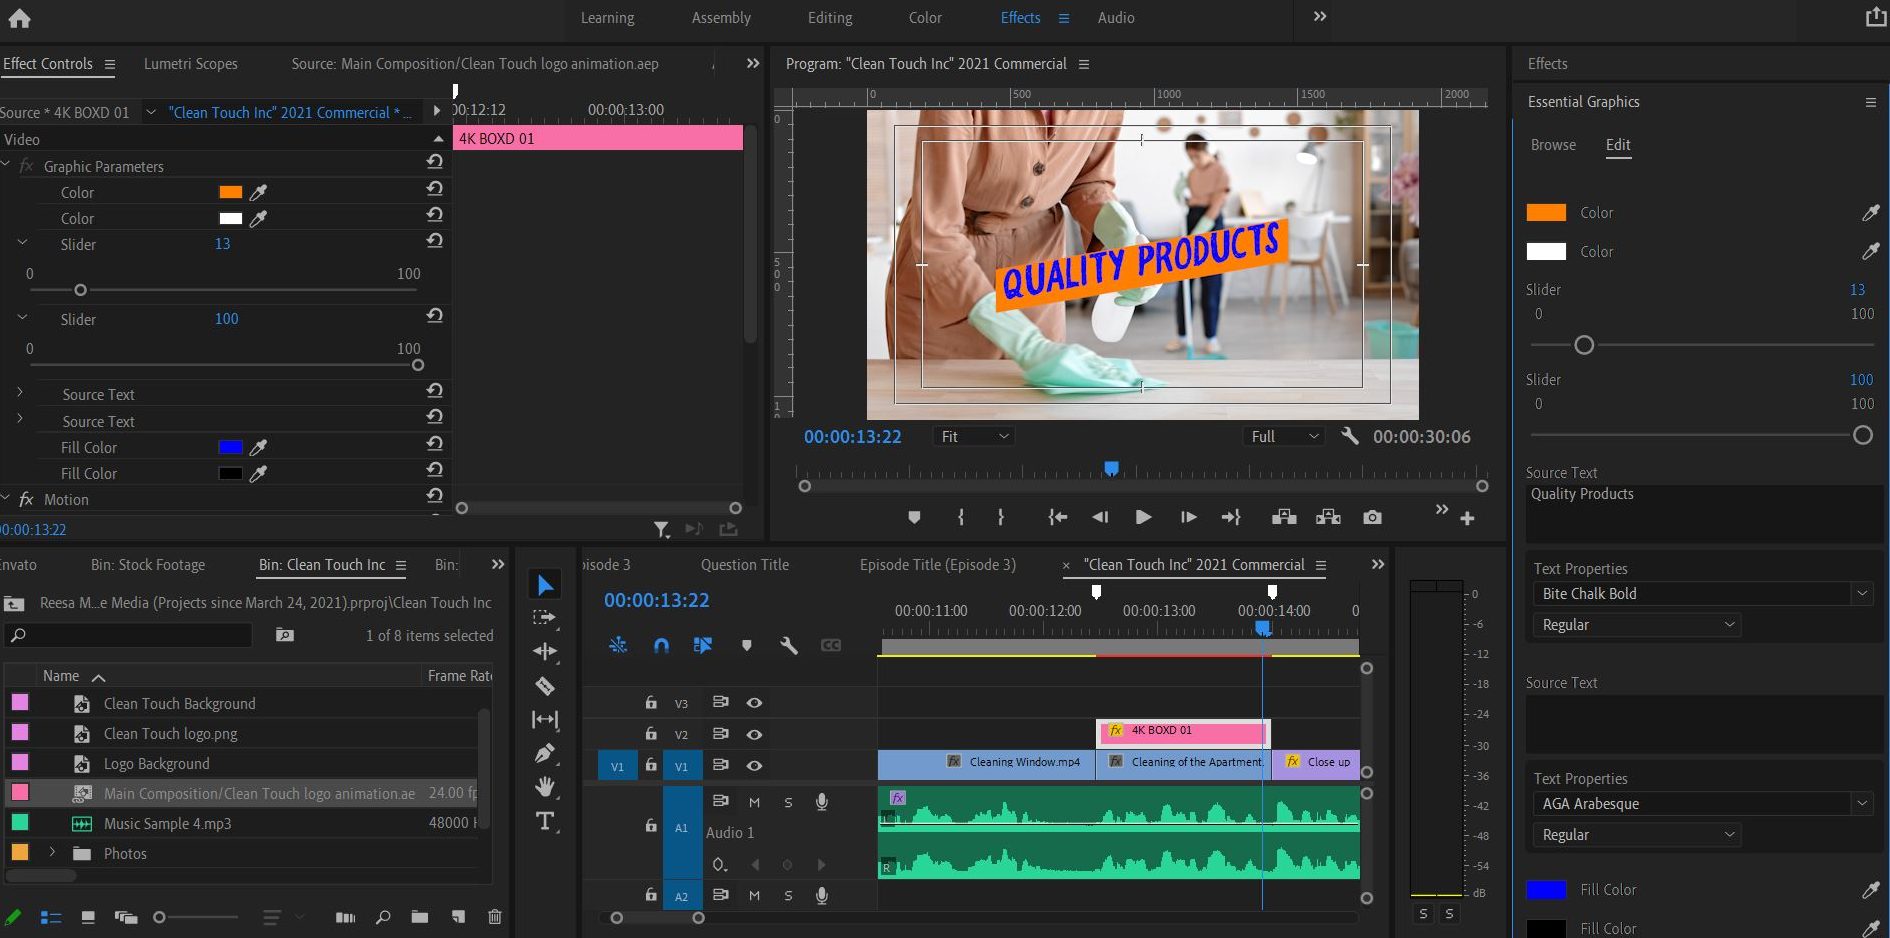The height and width of the screenshot is (938, 1890).
Task: Switch to Browse tab in Essential Graphics
Action: (1553, 145)
